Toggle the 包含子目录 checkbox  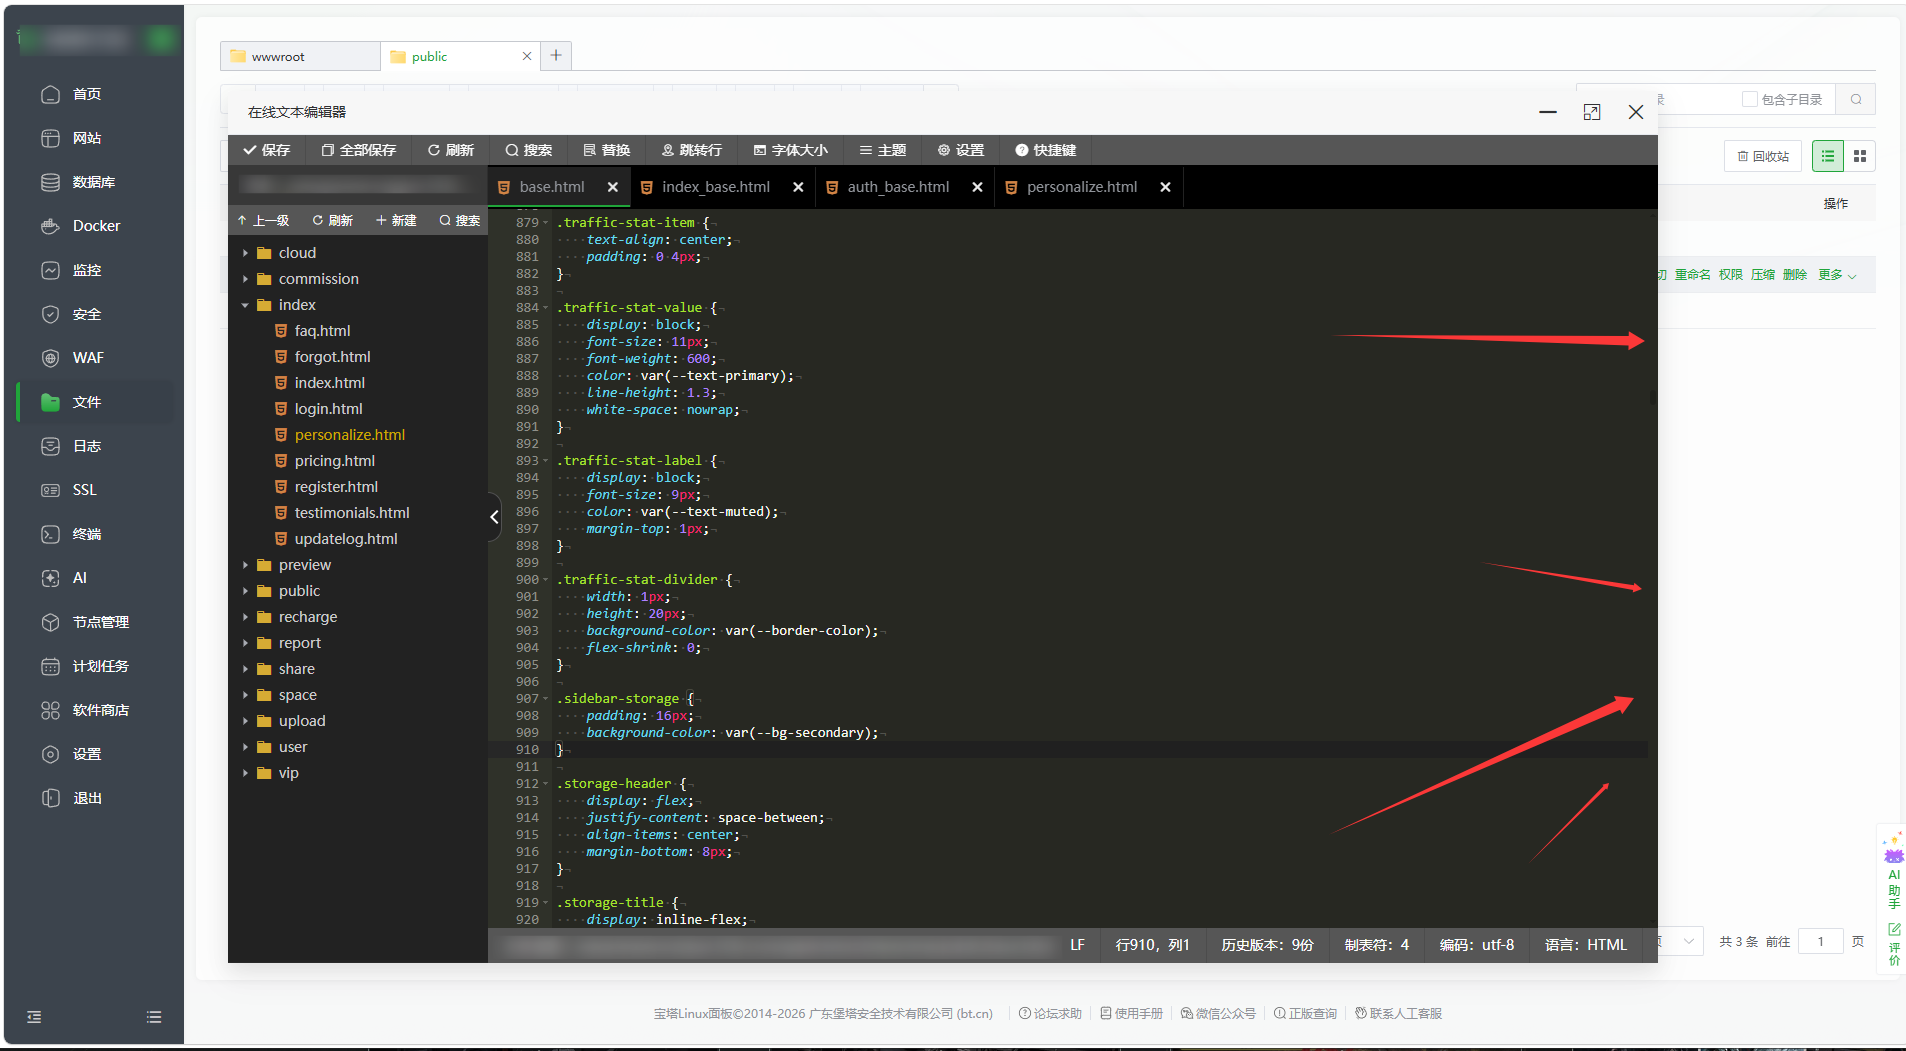[1749, 99]
